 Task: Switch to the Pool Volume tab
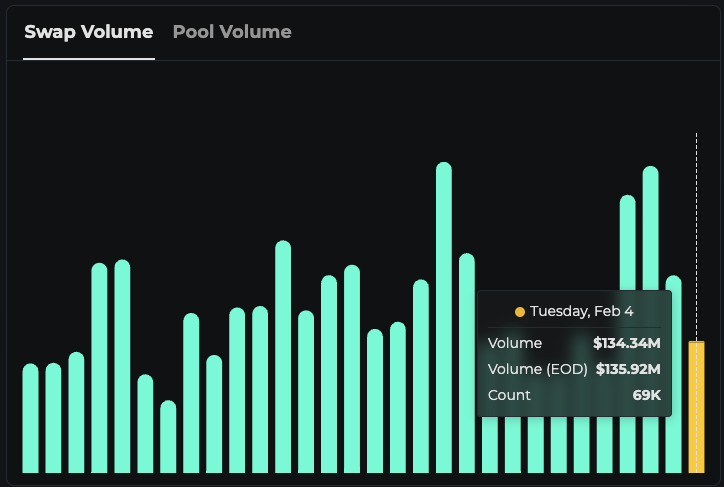(x=232, y=32)
